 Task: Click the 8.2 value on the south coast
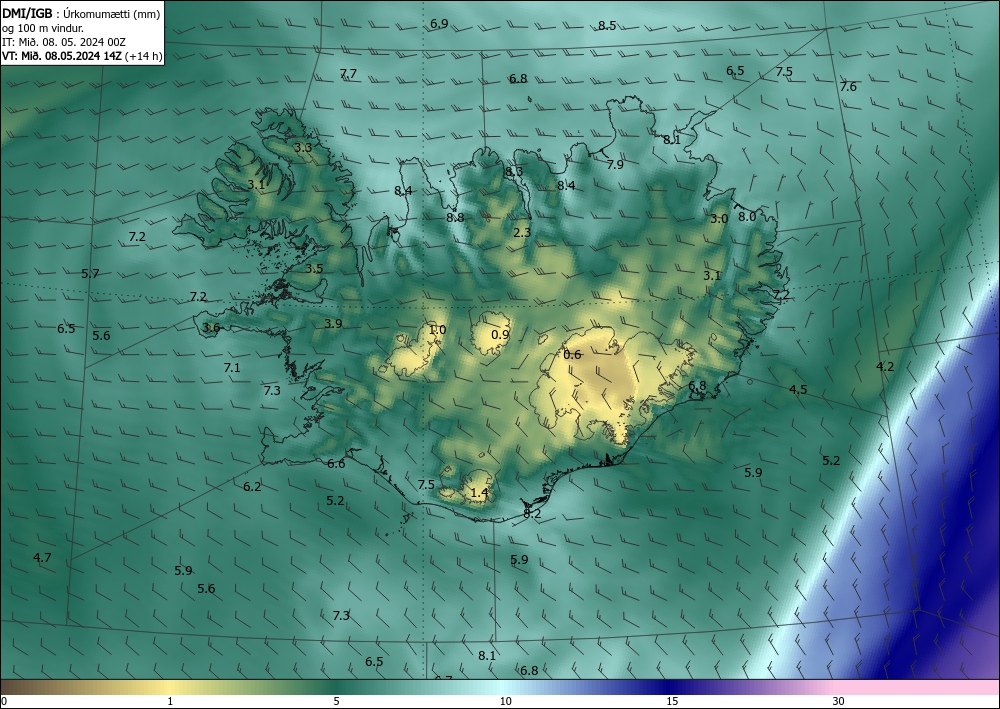(532, 513)
